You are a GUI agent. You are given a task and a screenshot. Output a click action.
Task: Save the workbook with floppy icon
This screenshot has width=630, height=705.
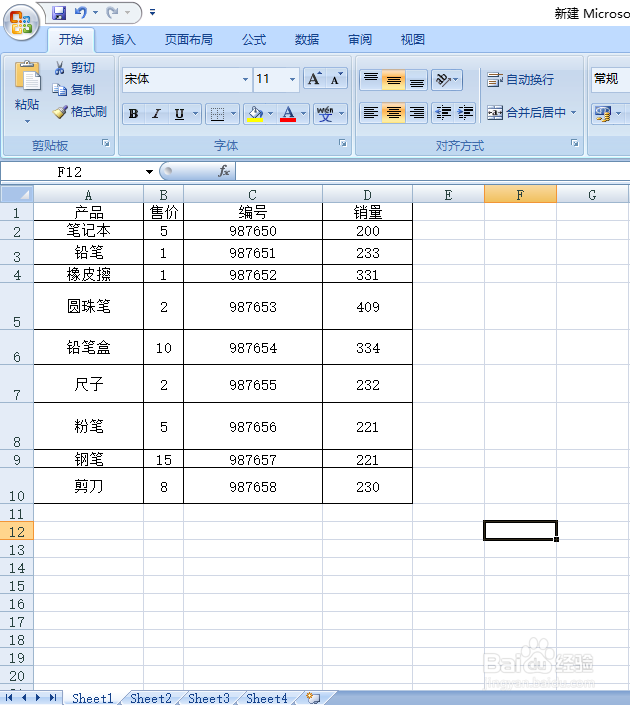(58, 13)
